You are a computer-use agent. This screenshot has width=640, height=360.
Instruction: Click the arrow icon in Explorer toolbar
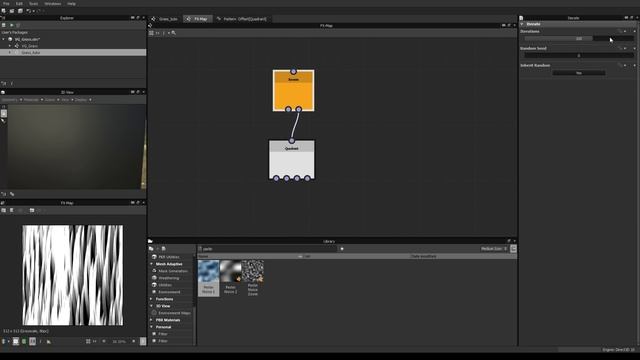(x=11, y=25)
